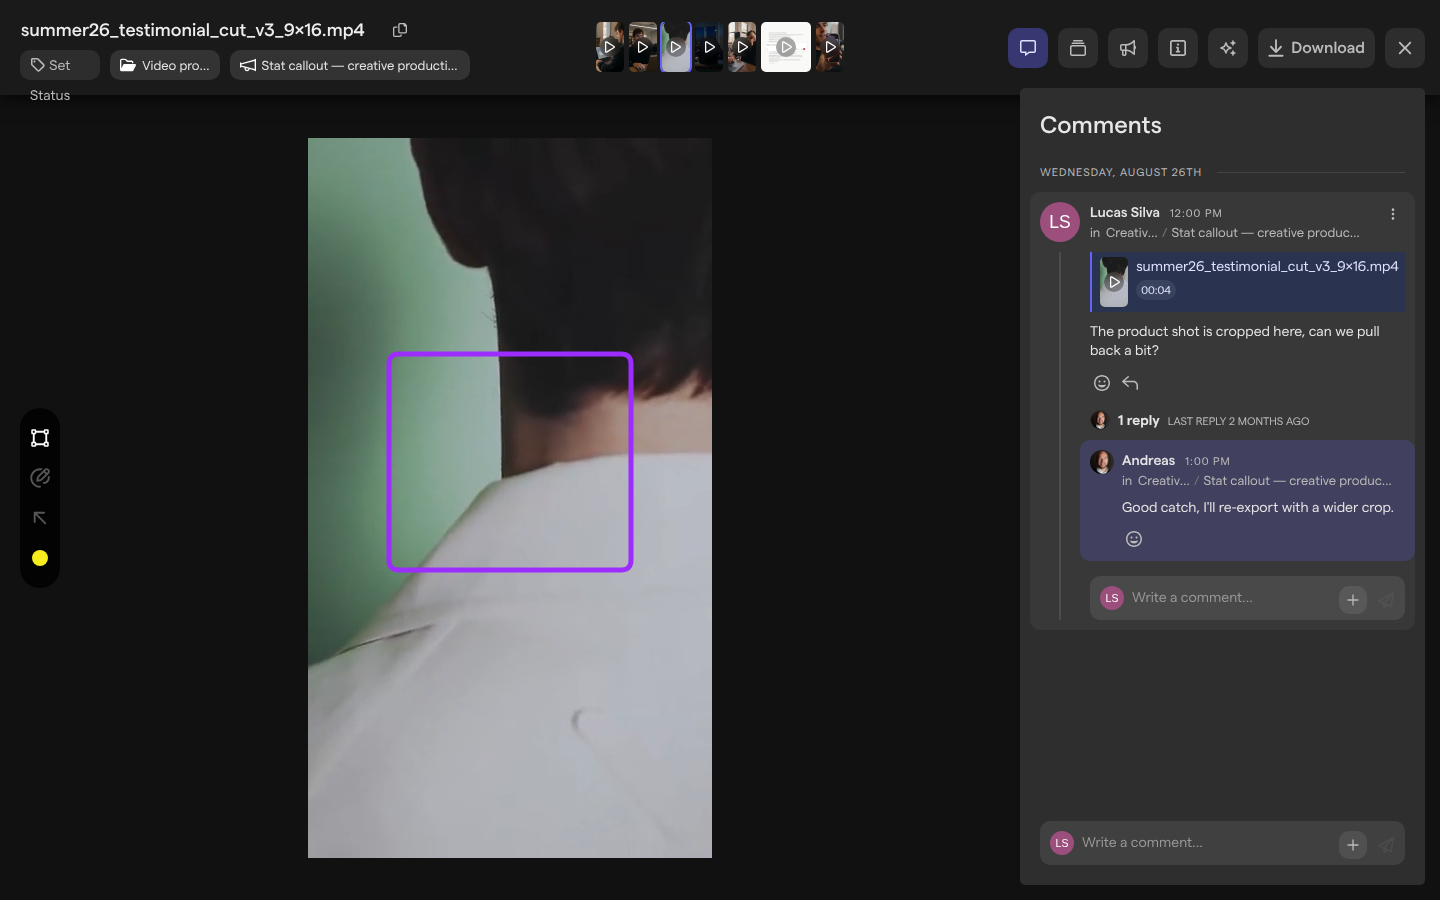Select the summer26_testimonial_cut_v3_9×16.mp4 title
The image size is (1440, 900).
(x=193, y=30)
